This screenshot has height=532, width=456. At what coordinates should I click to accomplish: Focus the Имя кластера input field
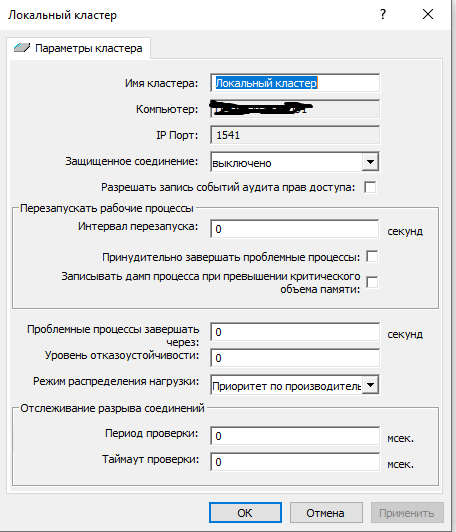tap(295, 83)
